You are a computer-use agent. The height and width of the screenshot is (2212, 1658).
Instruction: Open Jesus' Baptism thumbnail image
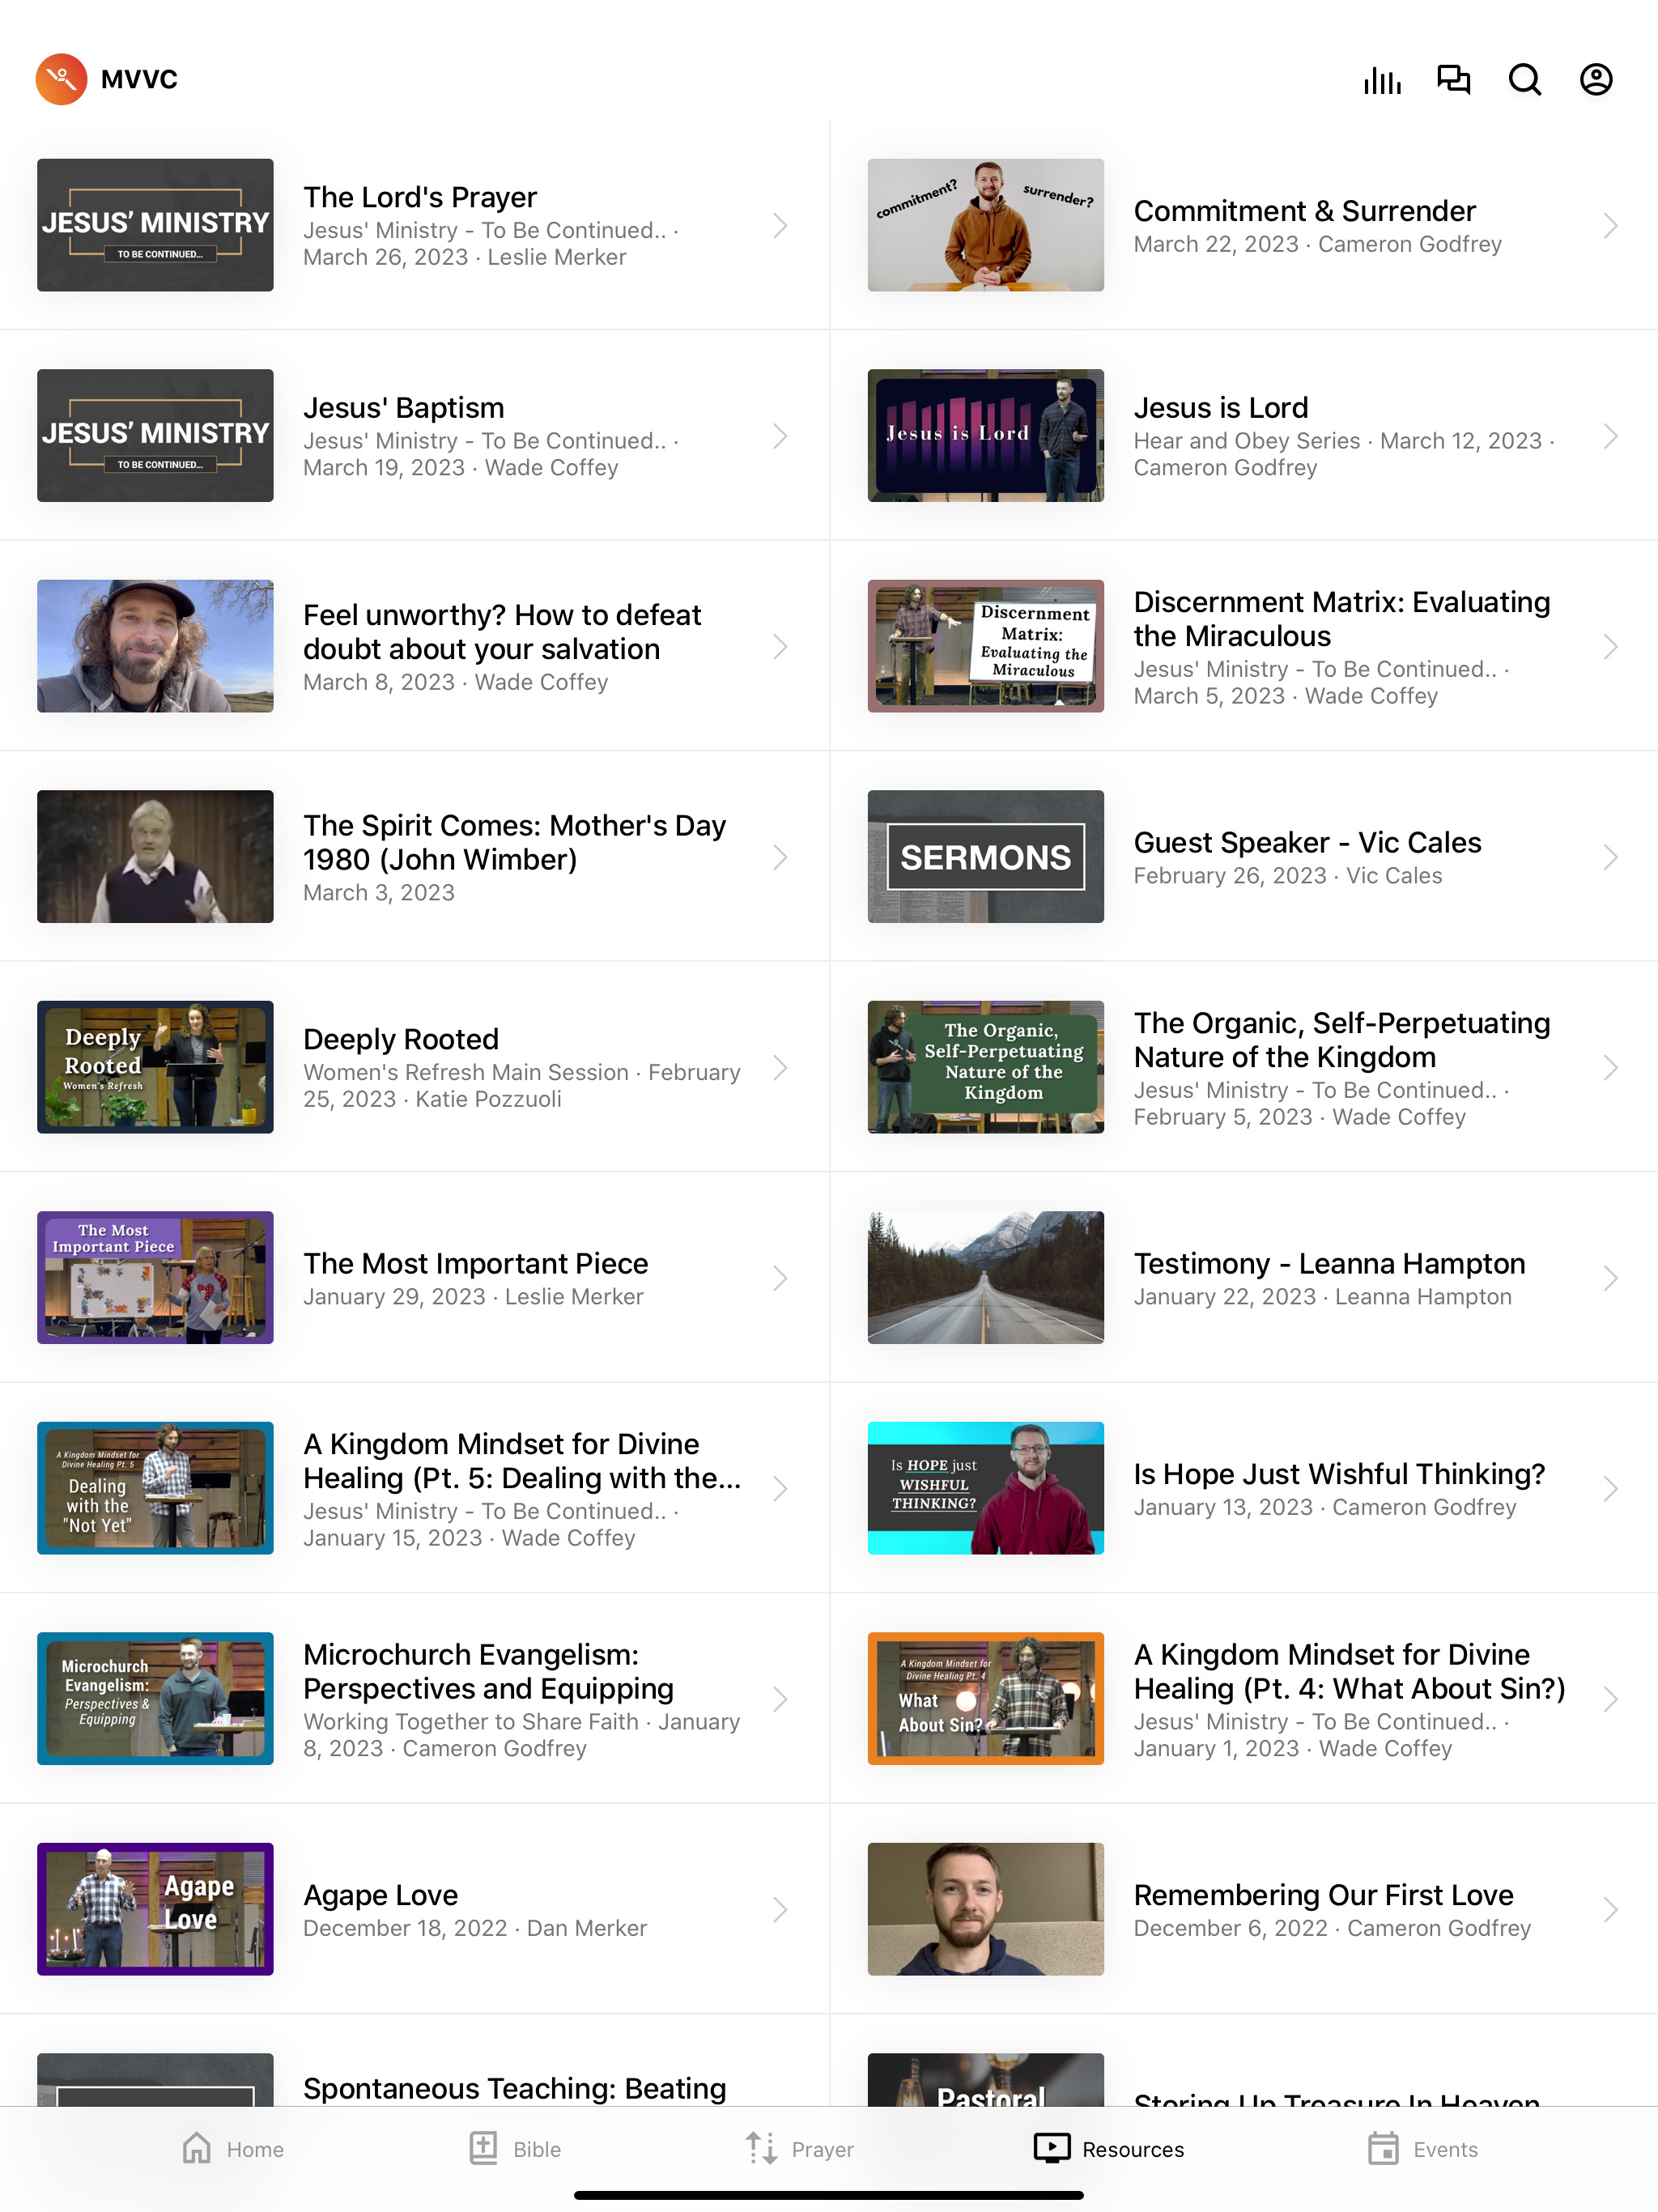tap(155, 436)
